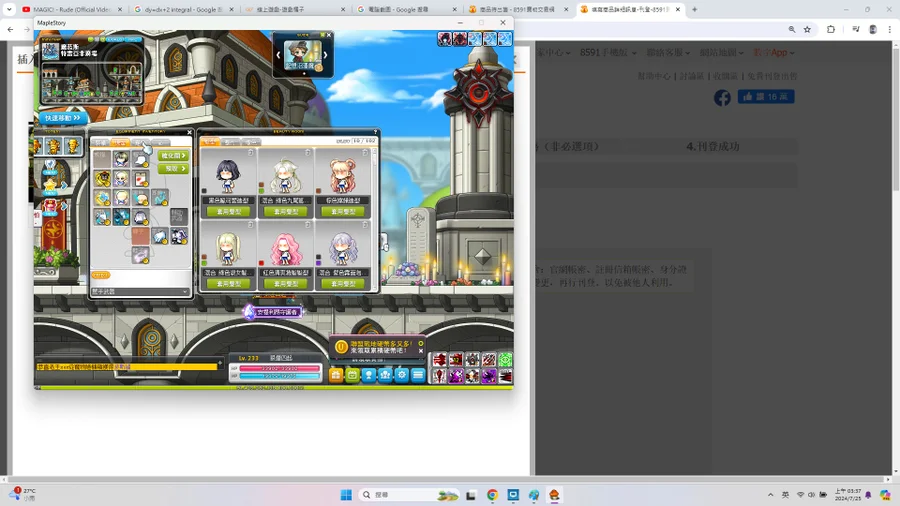Bookmark this page with the Chrome star icon
This screenshot has width=900, height=506.
coord(807,29)
